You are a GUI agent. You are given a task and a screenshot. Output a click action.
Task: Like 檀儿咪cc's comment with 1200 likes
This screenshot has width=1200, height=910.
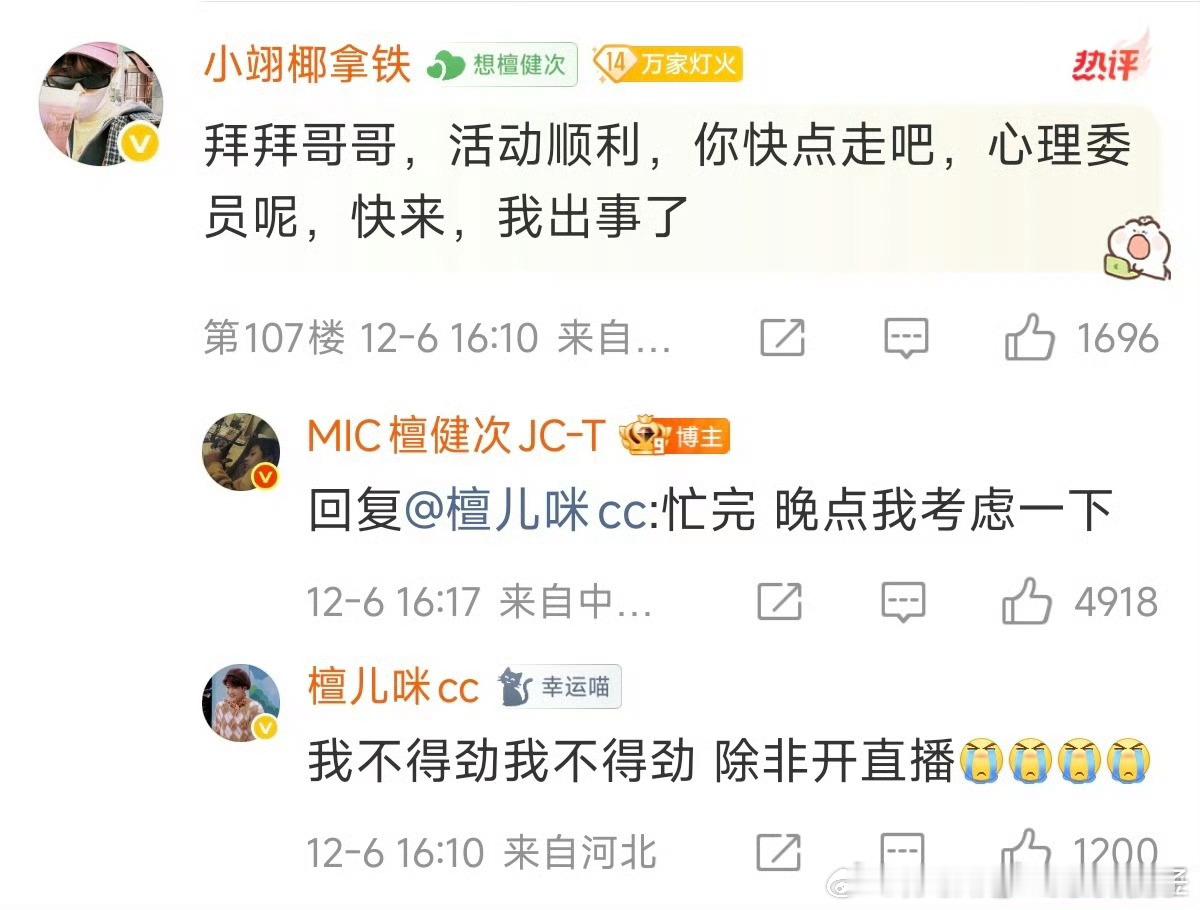pos(1027,853)
